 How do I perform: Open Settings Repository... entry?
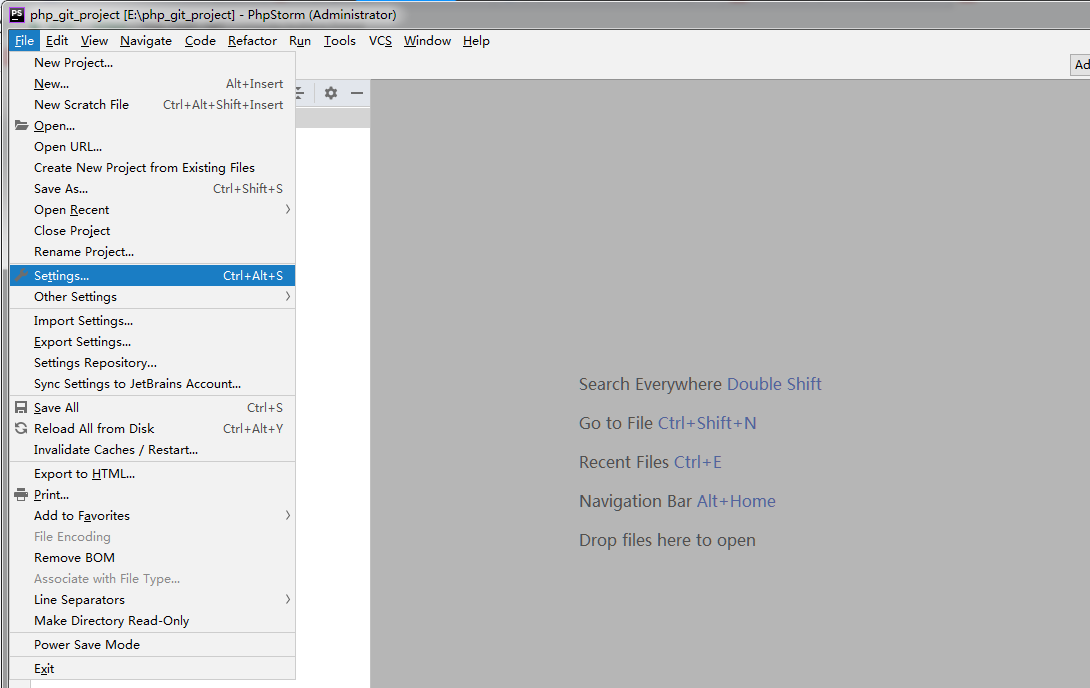152,363
